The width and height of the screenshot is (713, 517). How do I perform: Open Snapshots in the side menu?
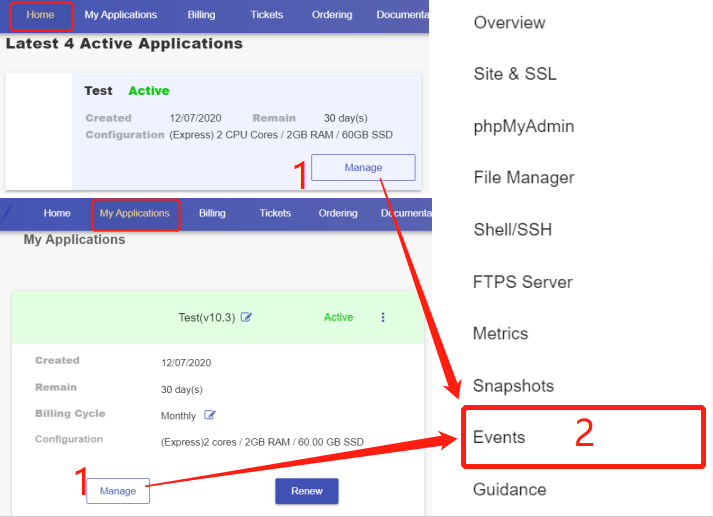point(513,386)
